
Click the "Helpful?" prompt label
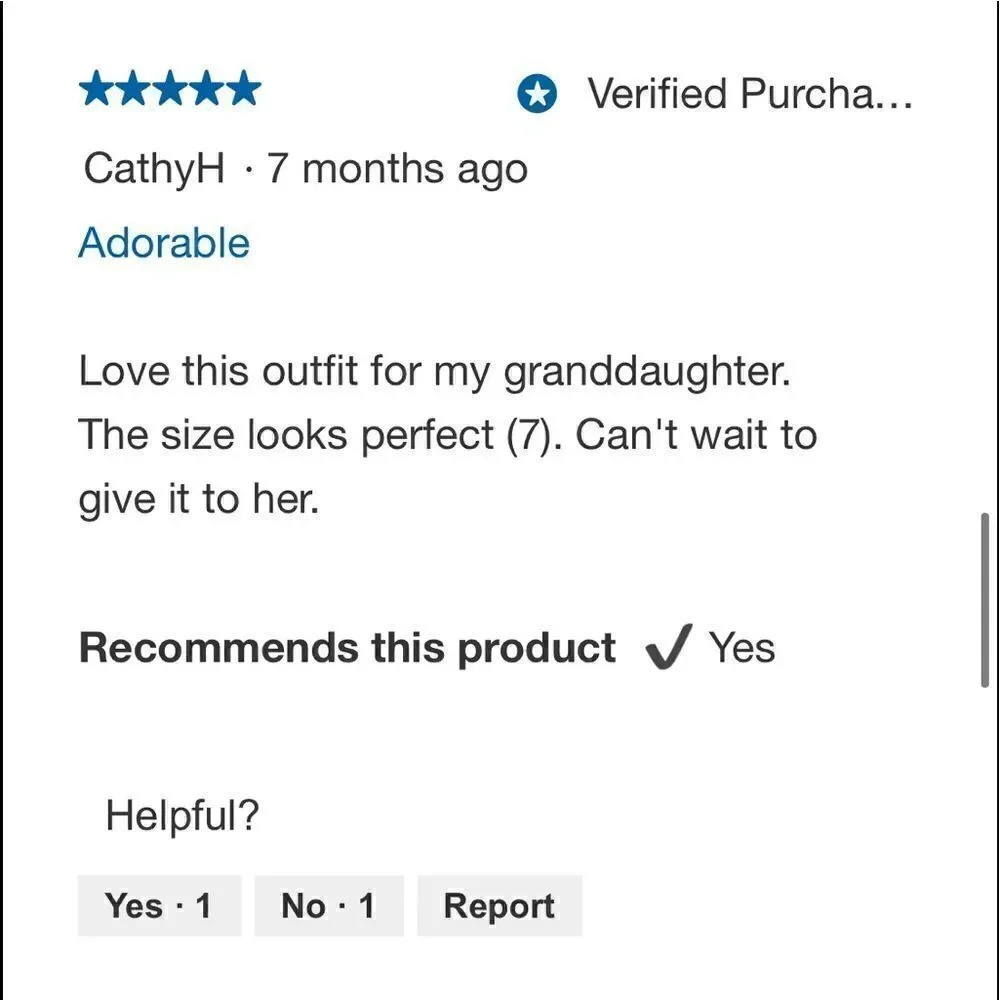[x=182, y=815]
